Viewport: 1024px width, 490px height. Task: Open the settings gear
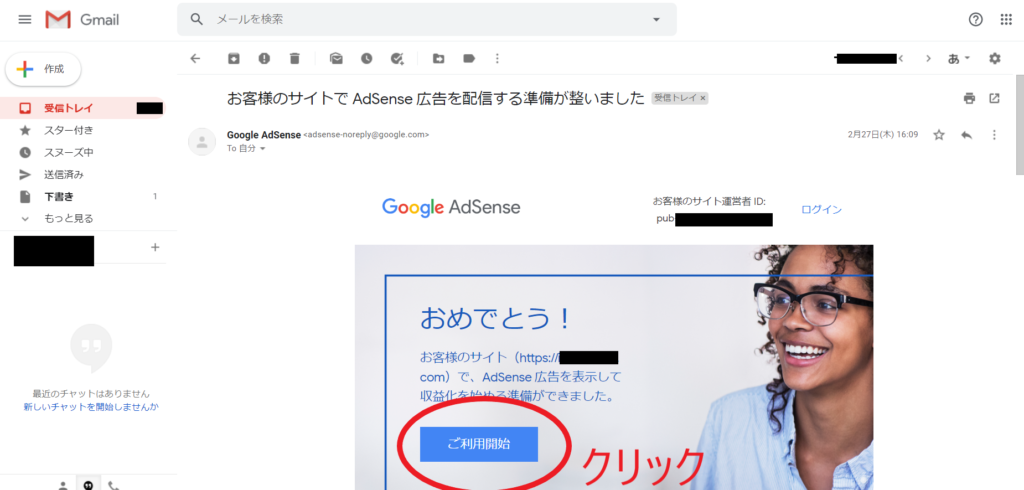coord(995,59)
